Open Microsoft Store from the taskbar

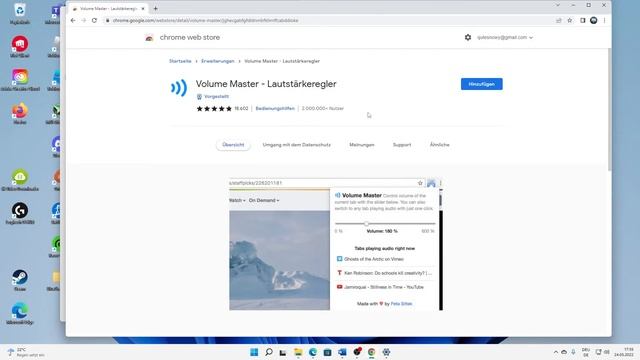point(327,352)
